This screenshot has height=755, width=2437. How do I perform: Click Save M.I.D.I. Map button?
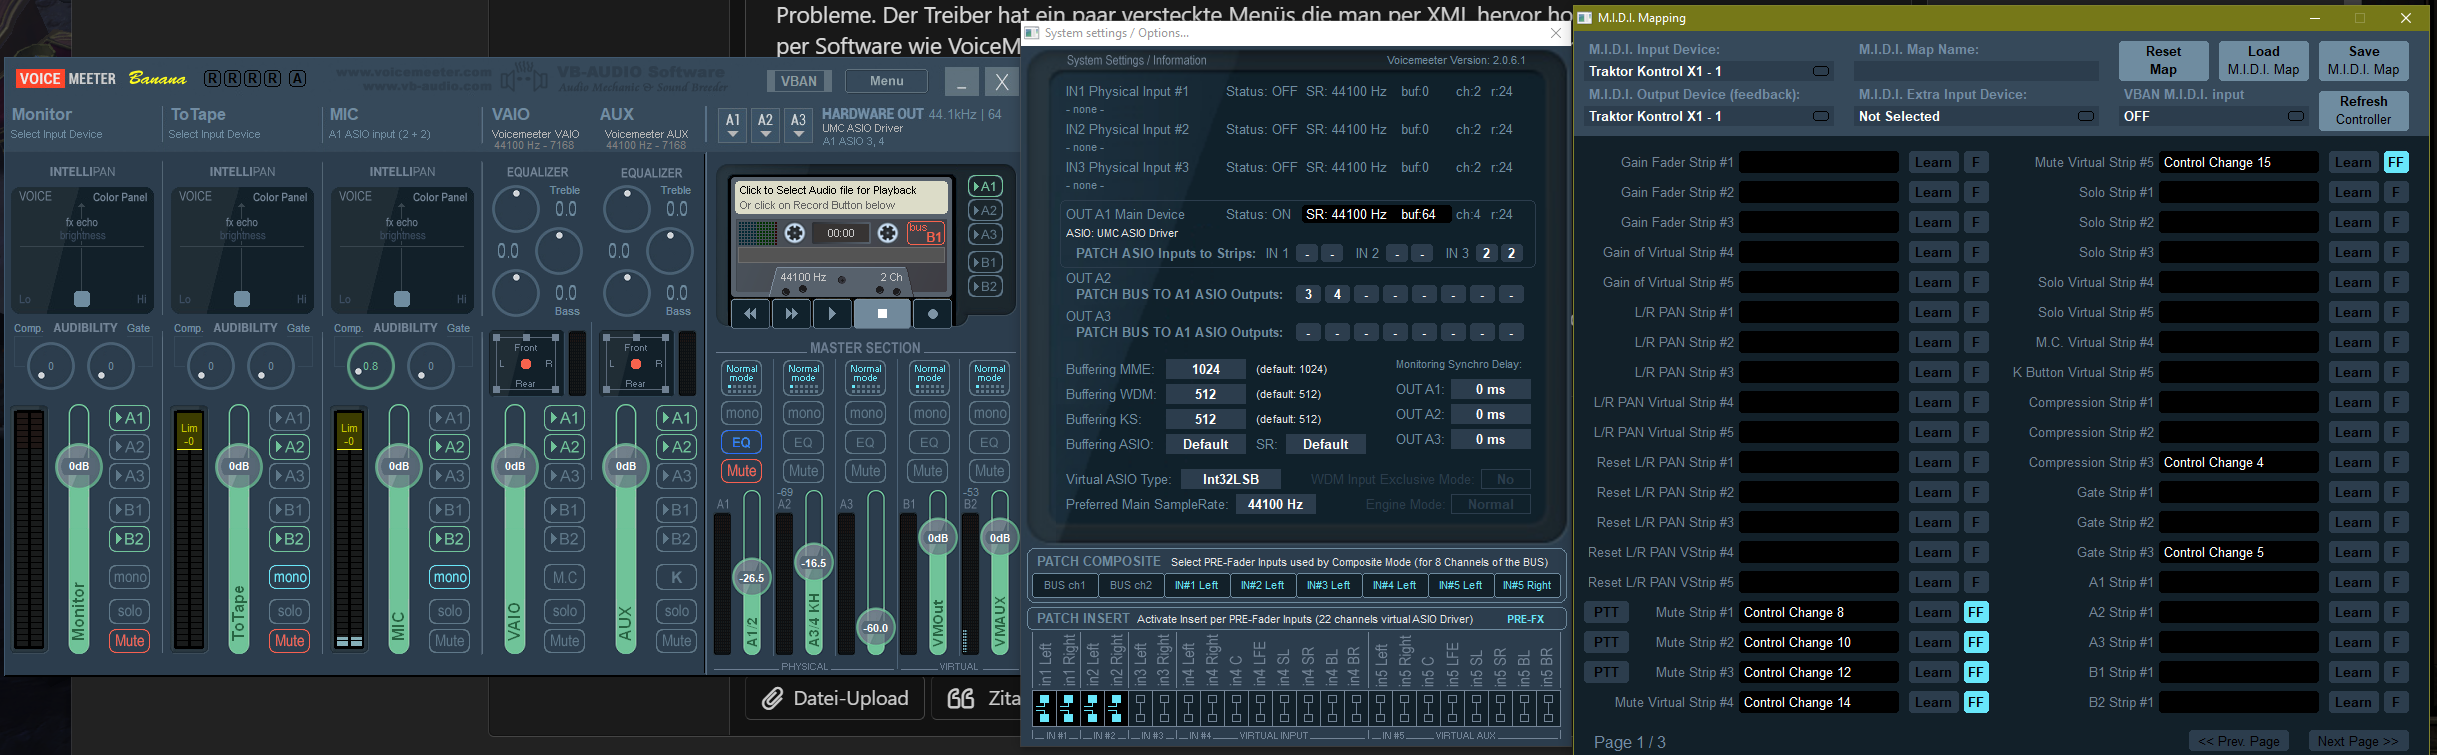[2363, 60]
